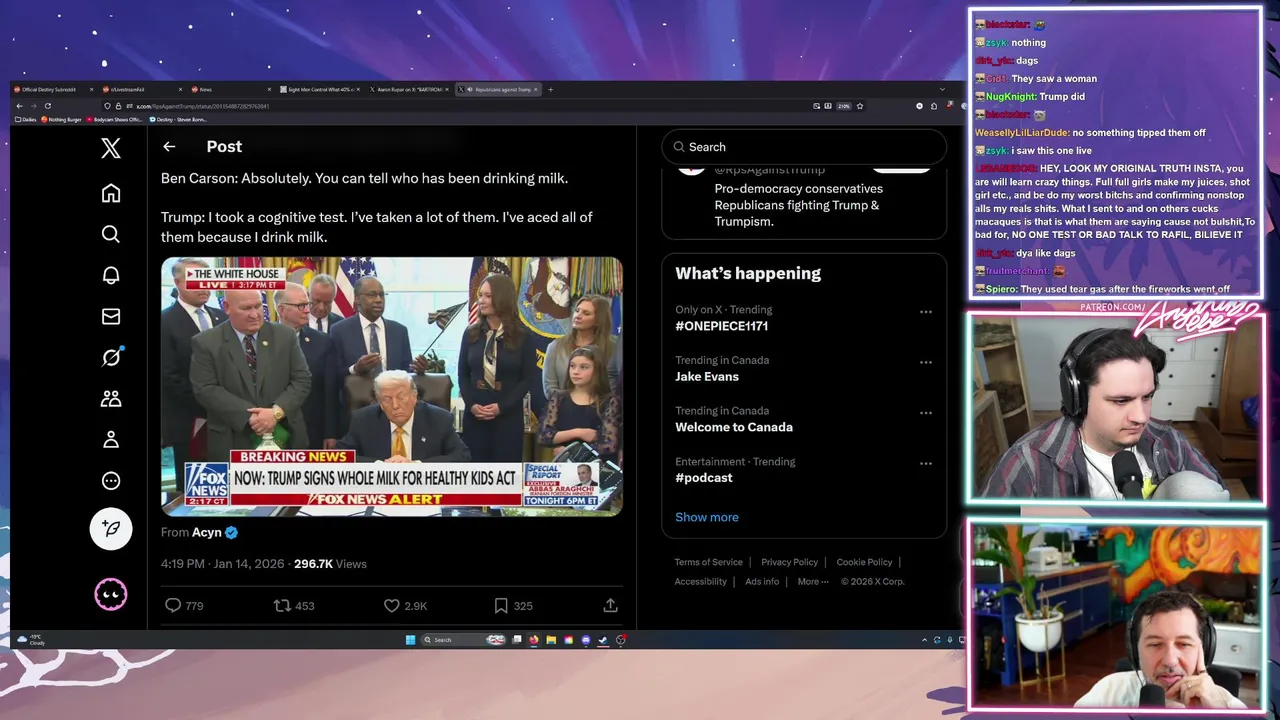This screenshot has width=1280, height=720.
Task: Open the Welcome to Canada trend
Action: click(734, 427)
